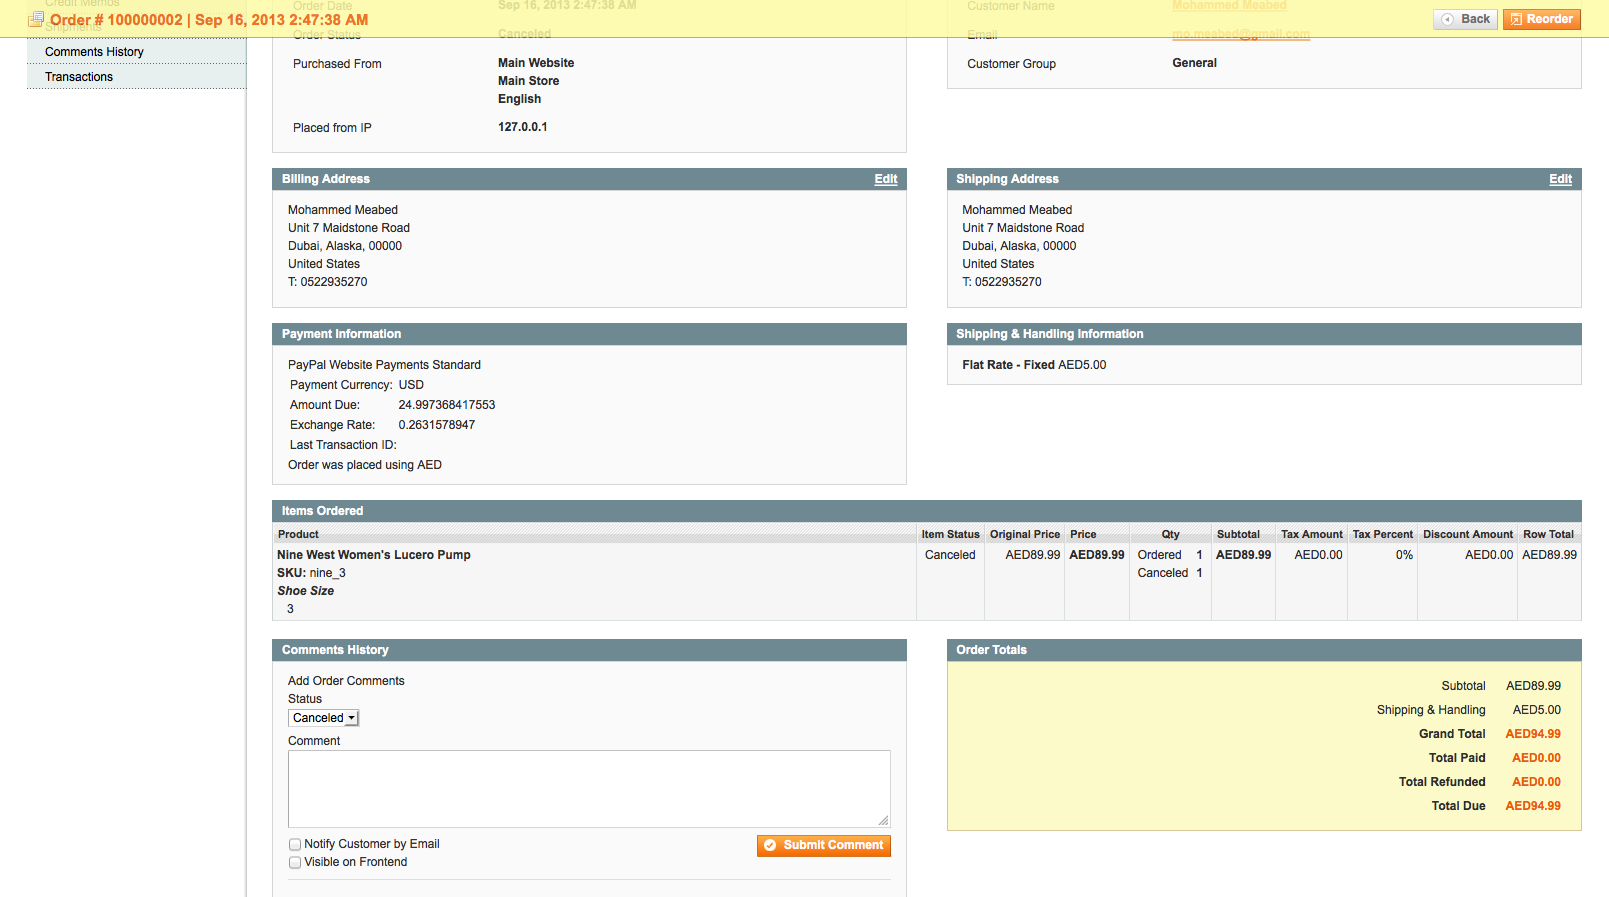The height and width of the screenshot is (897, 1609).
Task: Click the SKU nine_3 text
Action: coord(311,573)
